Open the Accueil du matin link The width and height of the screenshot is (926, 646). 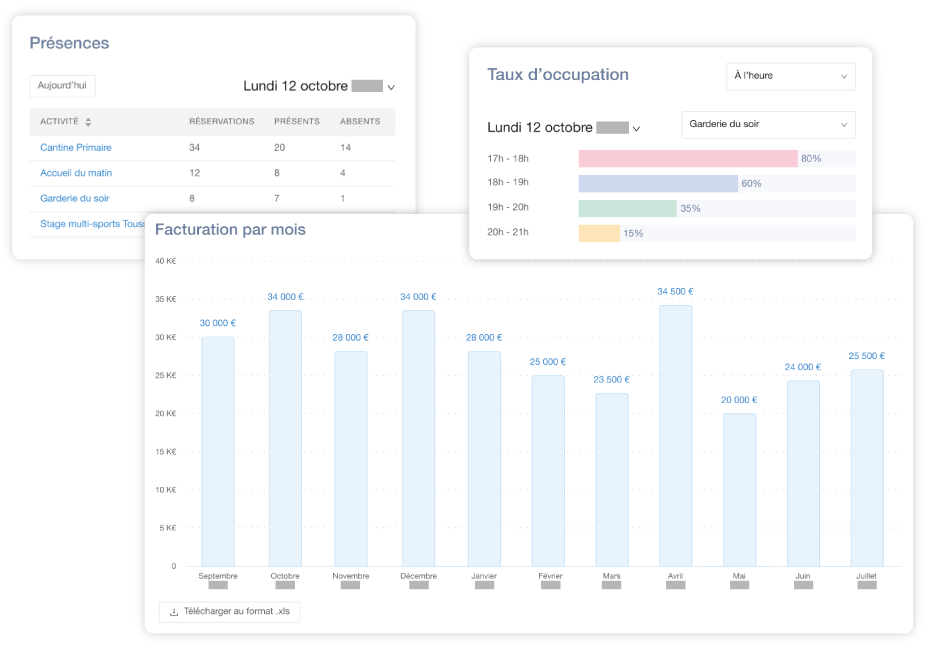click(76, 173)
